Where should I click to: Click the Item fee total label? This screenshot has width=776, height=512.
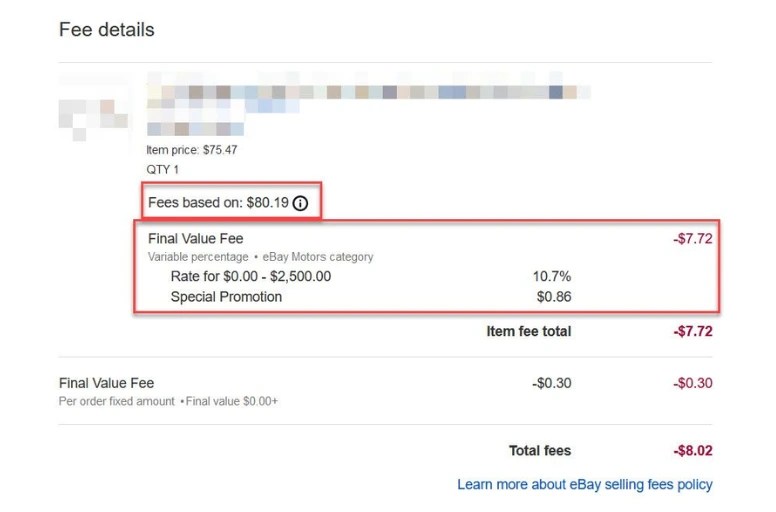(529, 331)
